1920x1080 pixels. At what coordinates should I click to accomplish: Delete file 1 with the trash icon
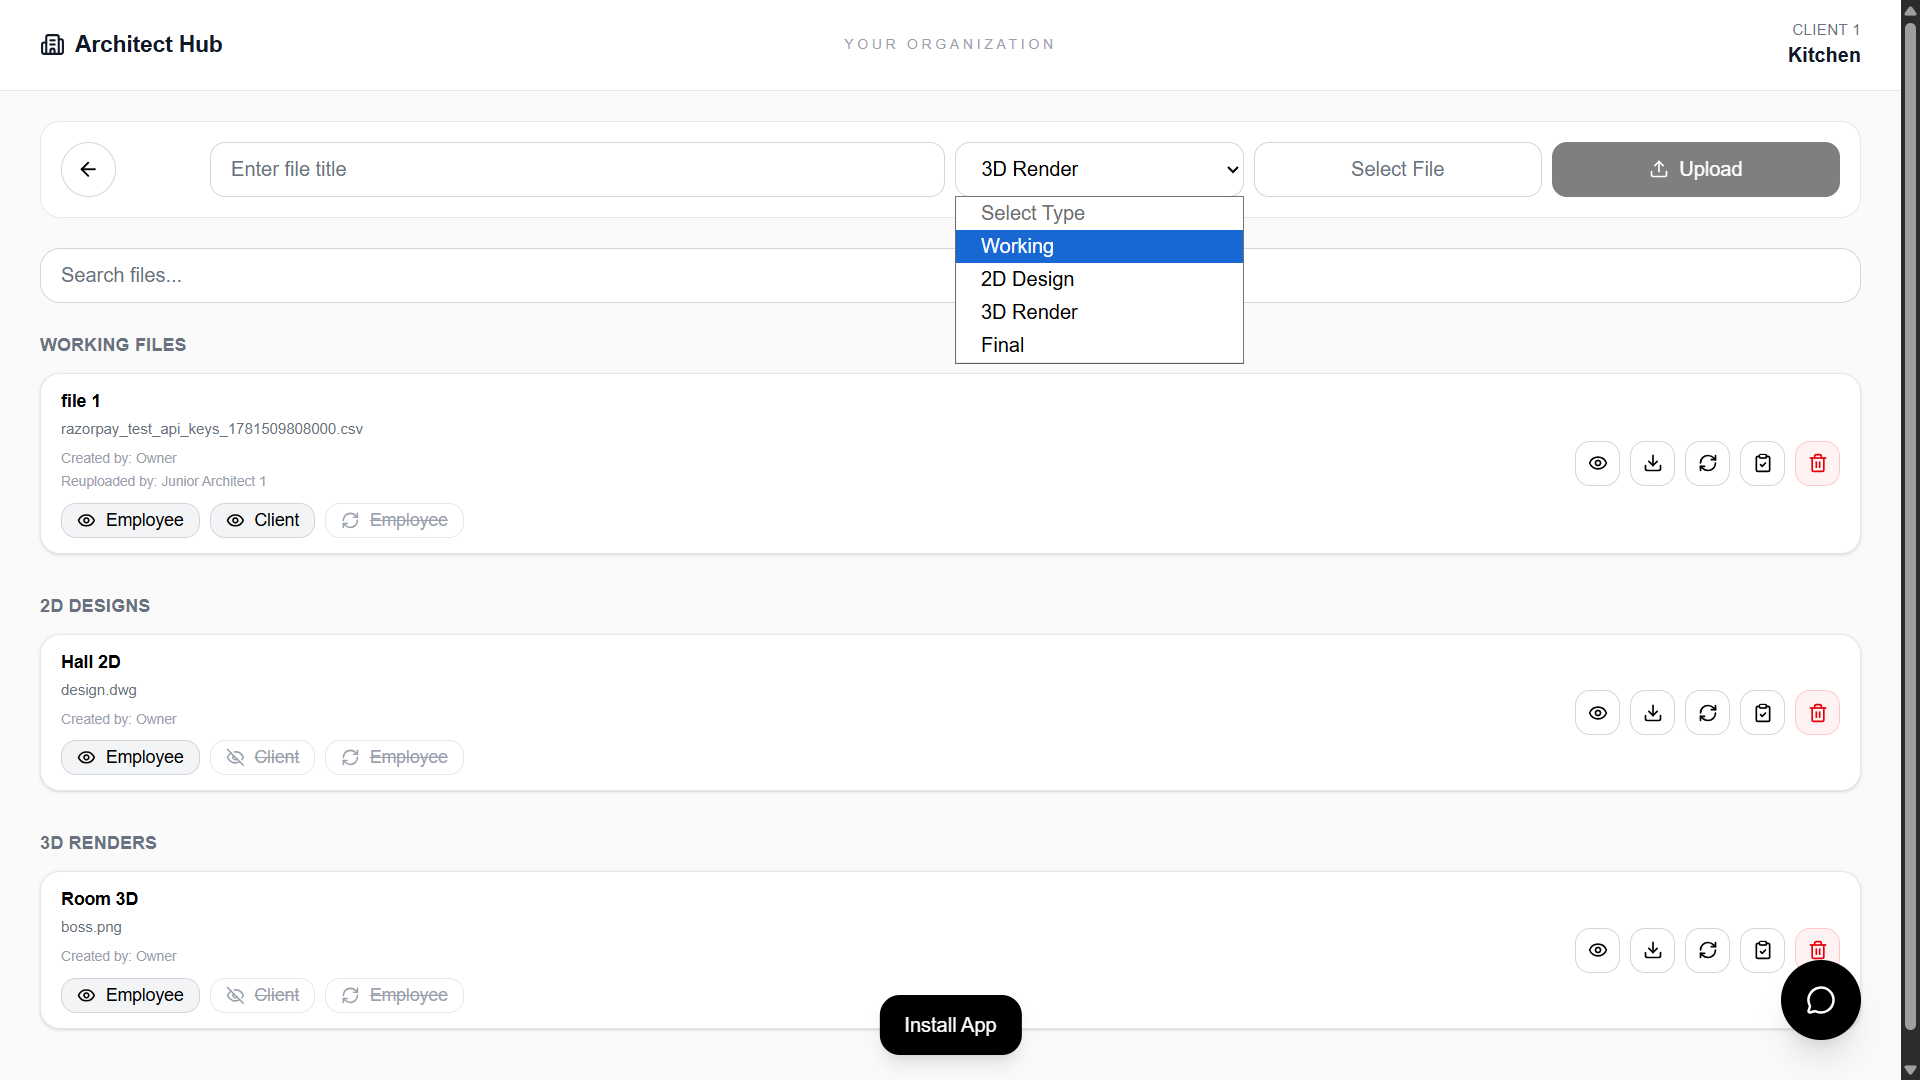point(1817,463)
